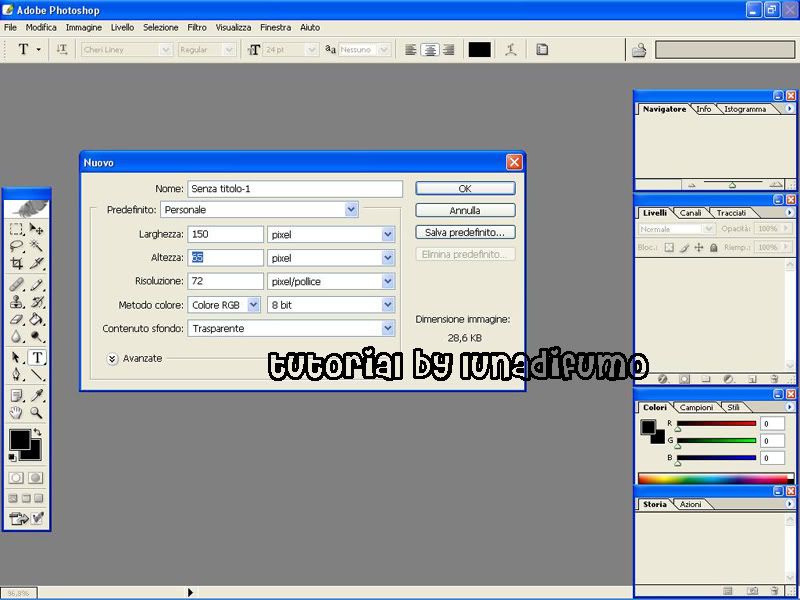Select the Line shape tool

tap(36, 374)
